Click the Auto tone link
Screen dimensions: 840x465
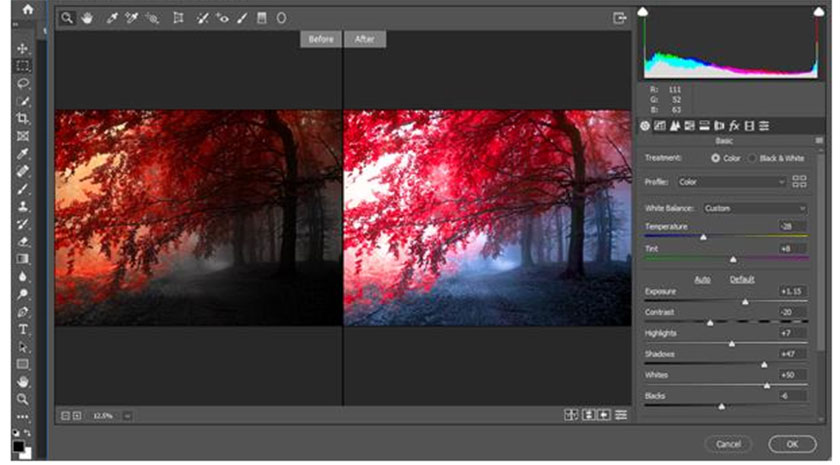pyautogui.click(x=702, y=280)
